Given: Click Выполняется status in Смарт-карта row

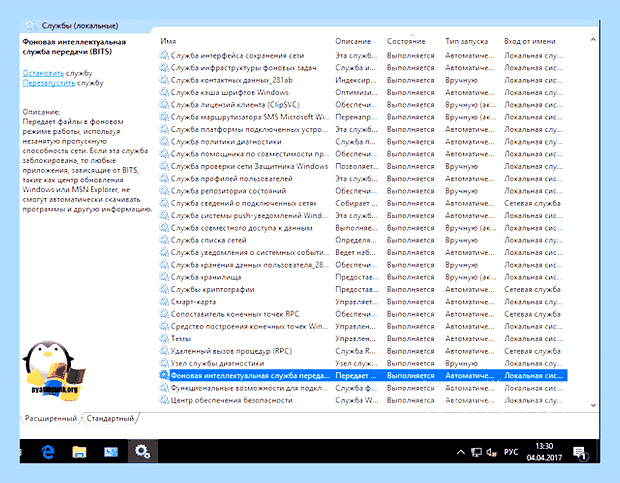Looking at the screenshot, I should pos(410,302).
